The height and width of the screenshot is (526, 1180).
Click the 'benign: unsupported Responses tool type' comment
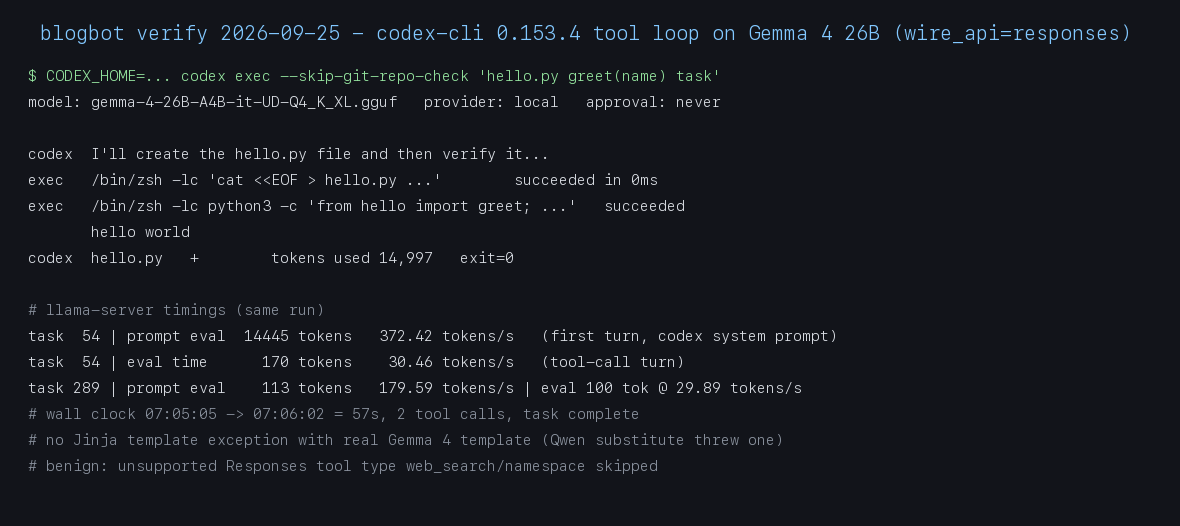coord(343,467)
